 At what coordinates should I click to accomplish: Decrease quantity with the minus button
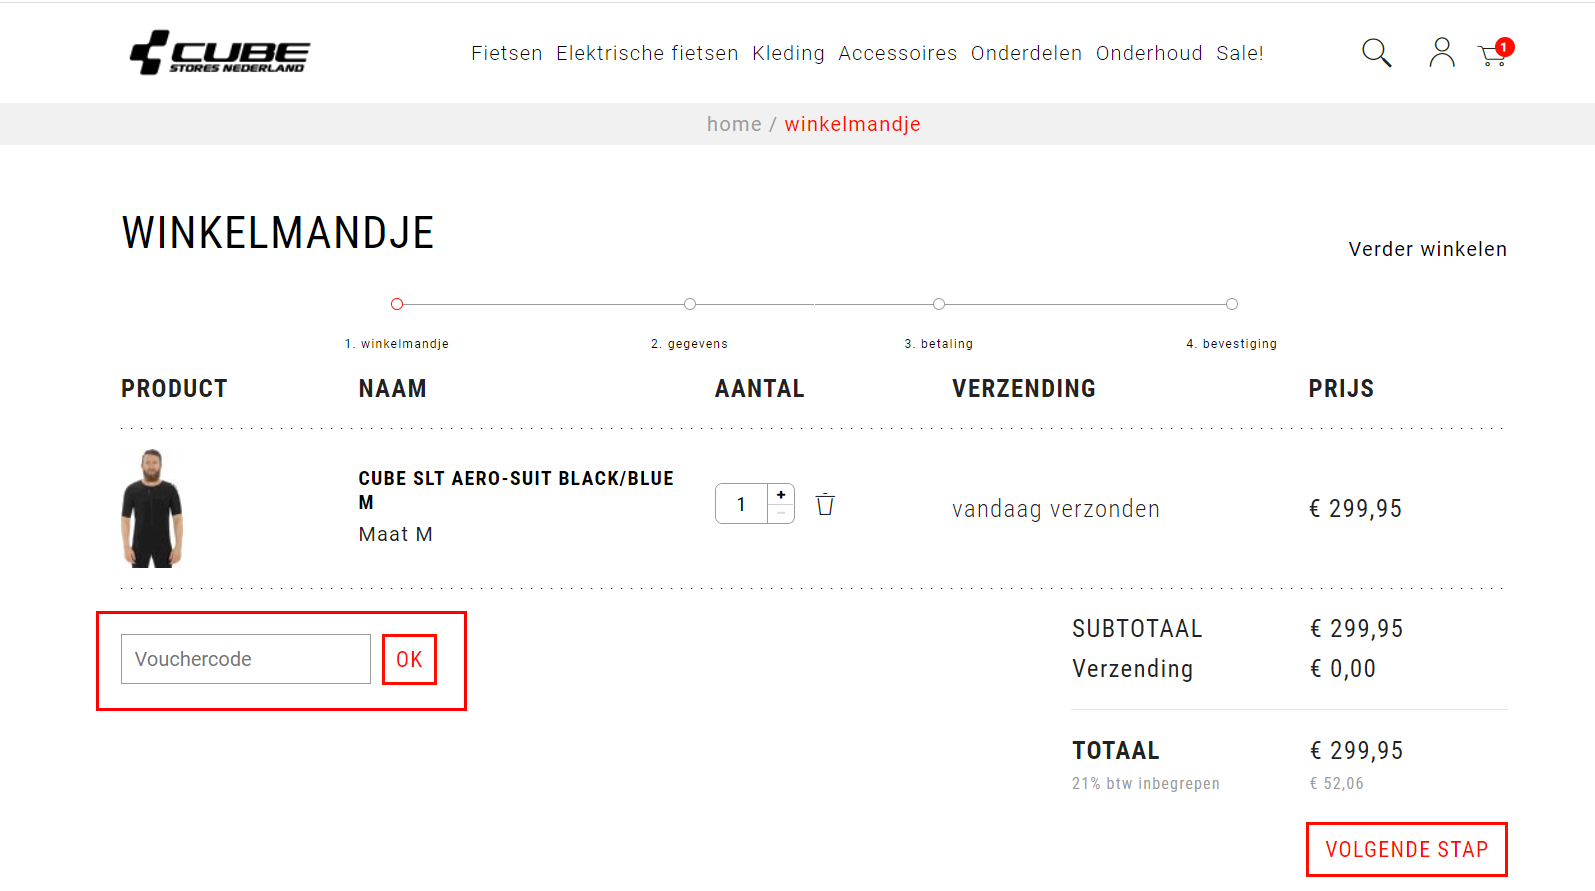[x=781, y=513]
